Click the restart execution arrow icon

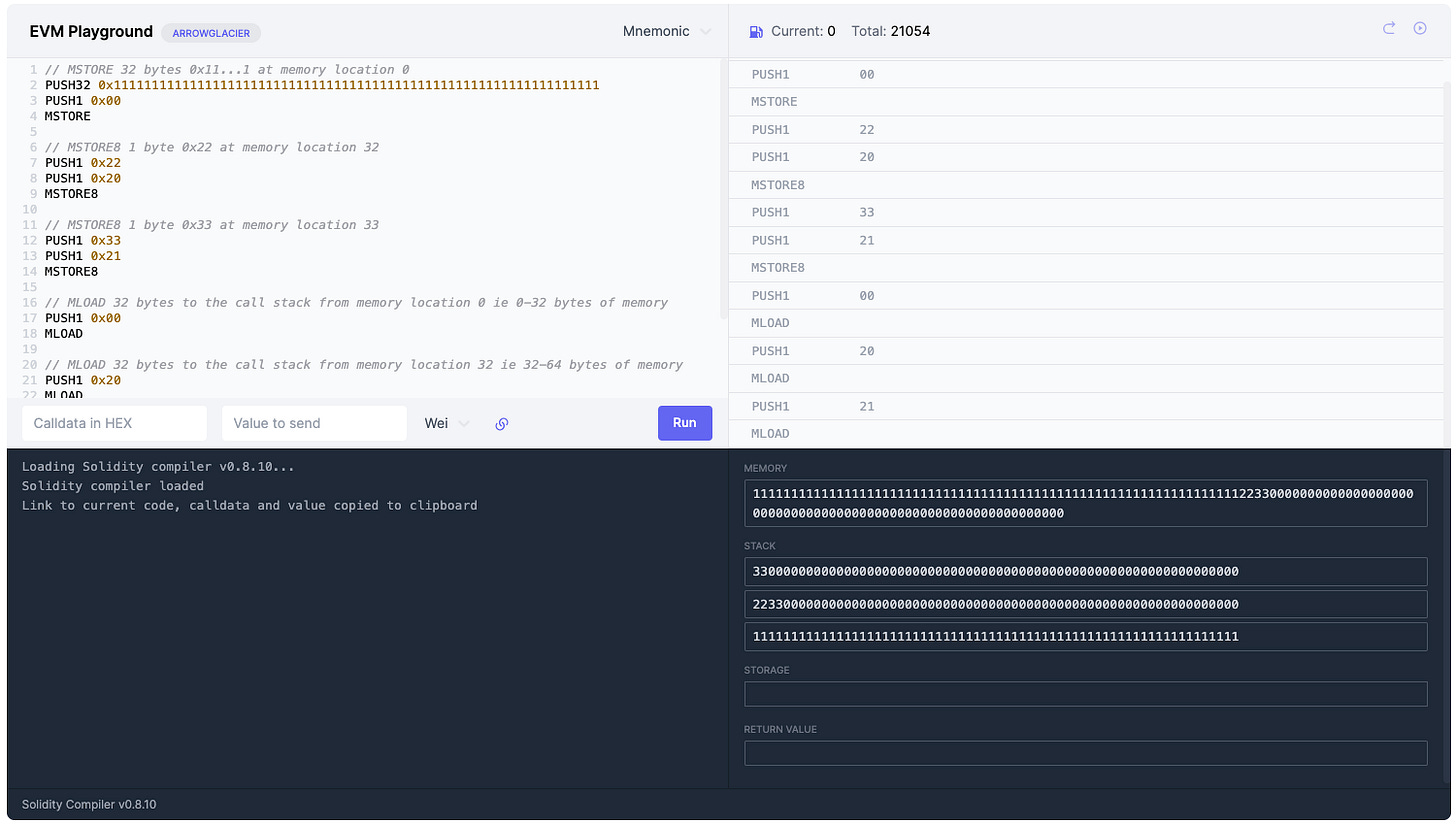coord(1388,29)
